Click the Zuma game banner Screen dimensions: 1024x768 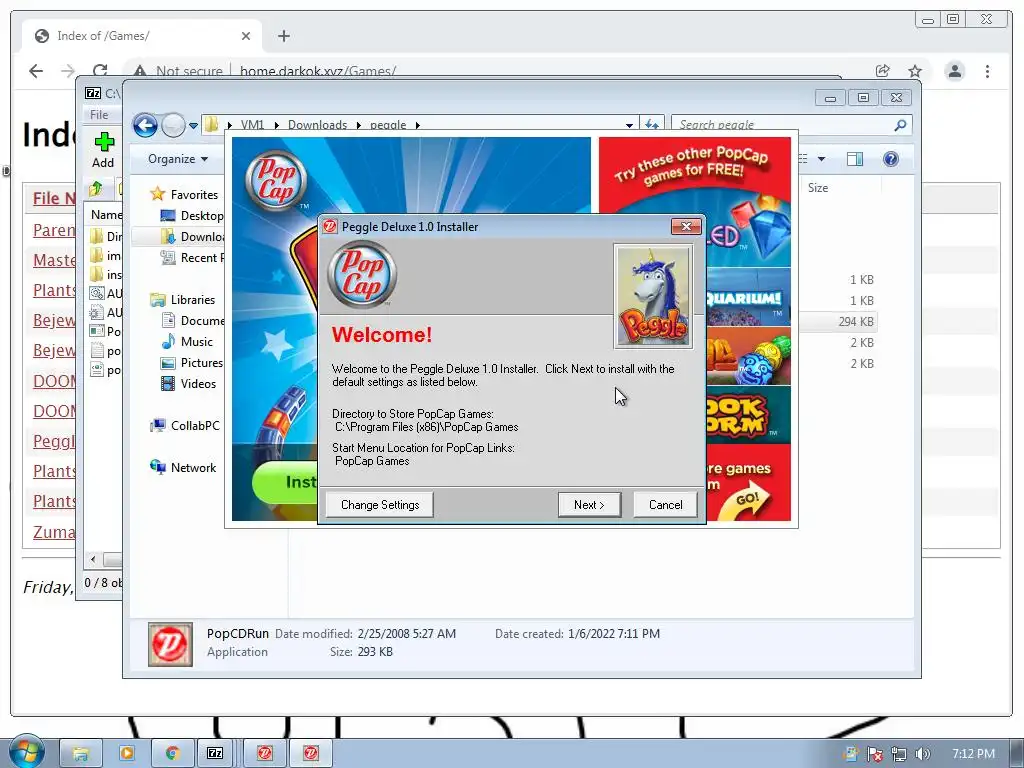(748, 357)
